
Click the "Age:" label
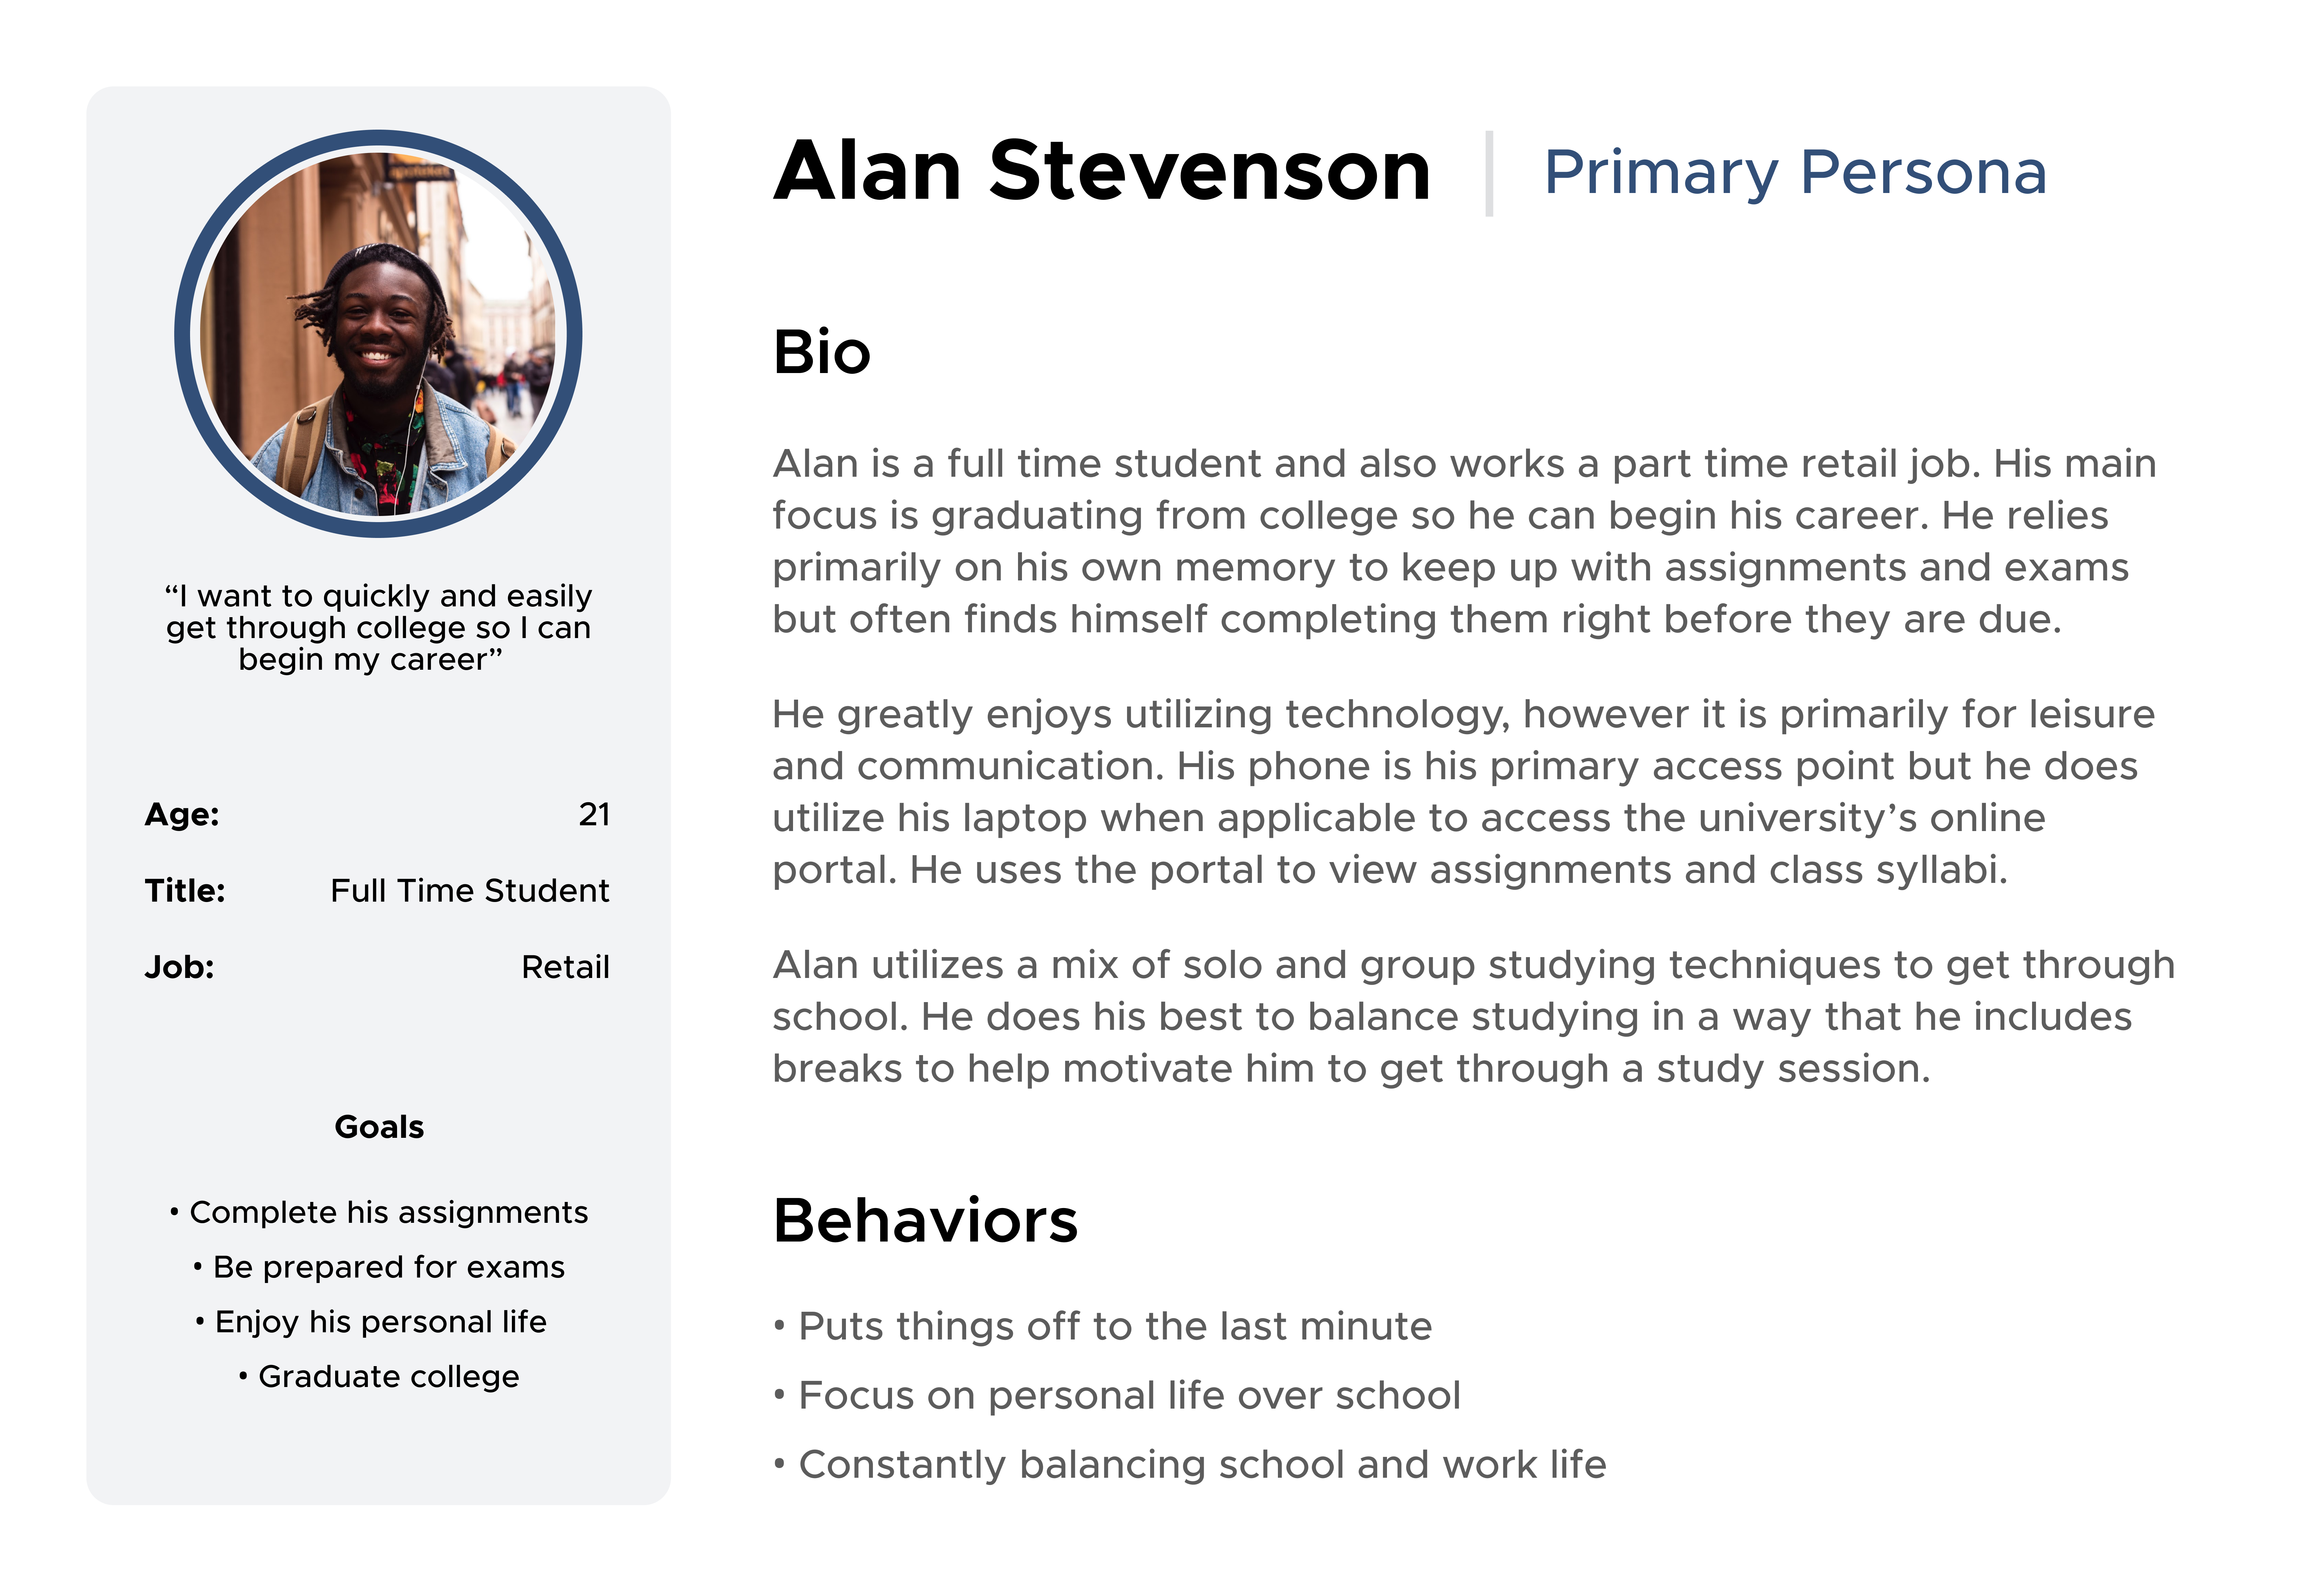pos(182,814)
